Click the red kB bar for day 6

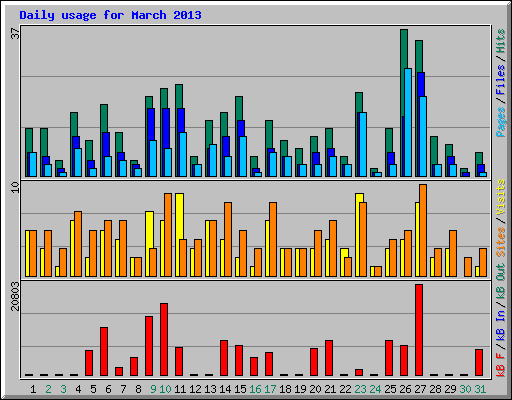104,352
